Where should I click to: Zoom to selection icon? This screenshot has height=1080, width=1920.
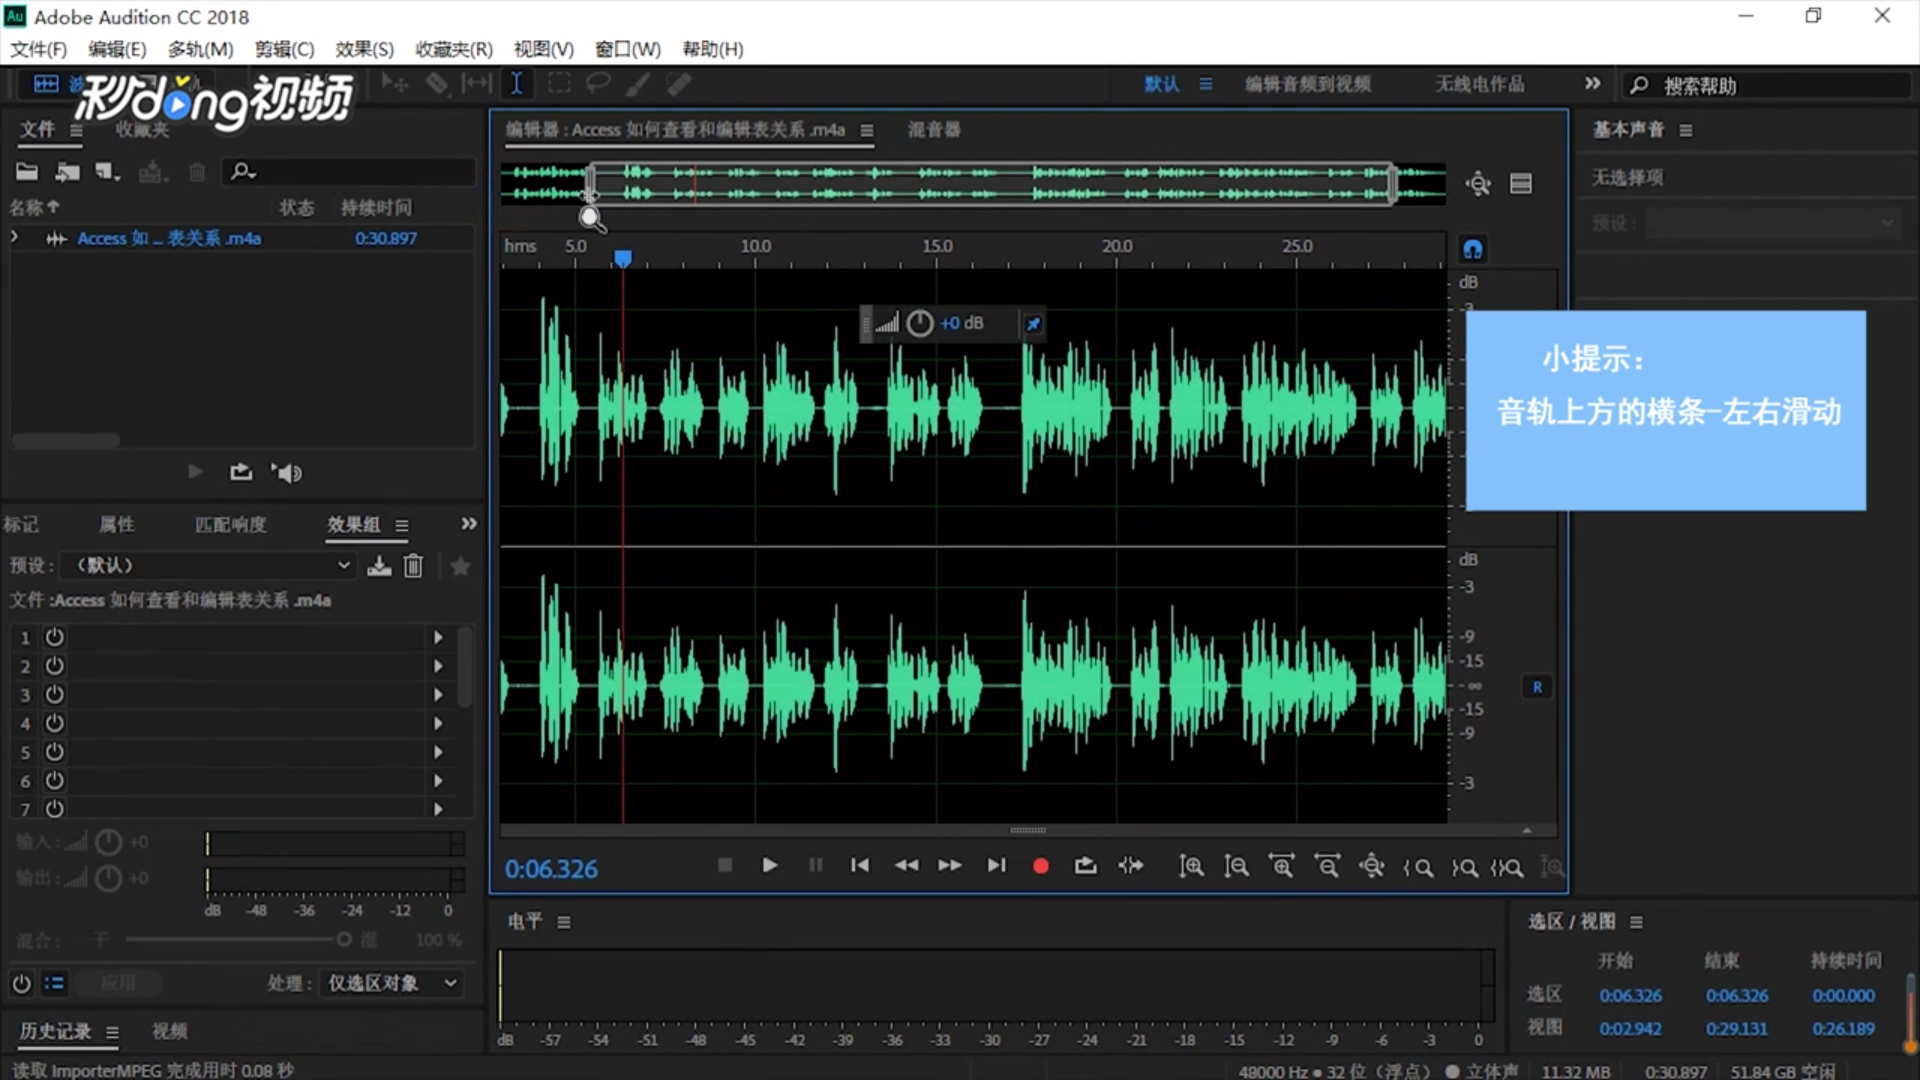click(x=1507, y=868)
